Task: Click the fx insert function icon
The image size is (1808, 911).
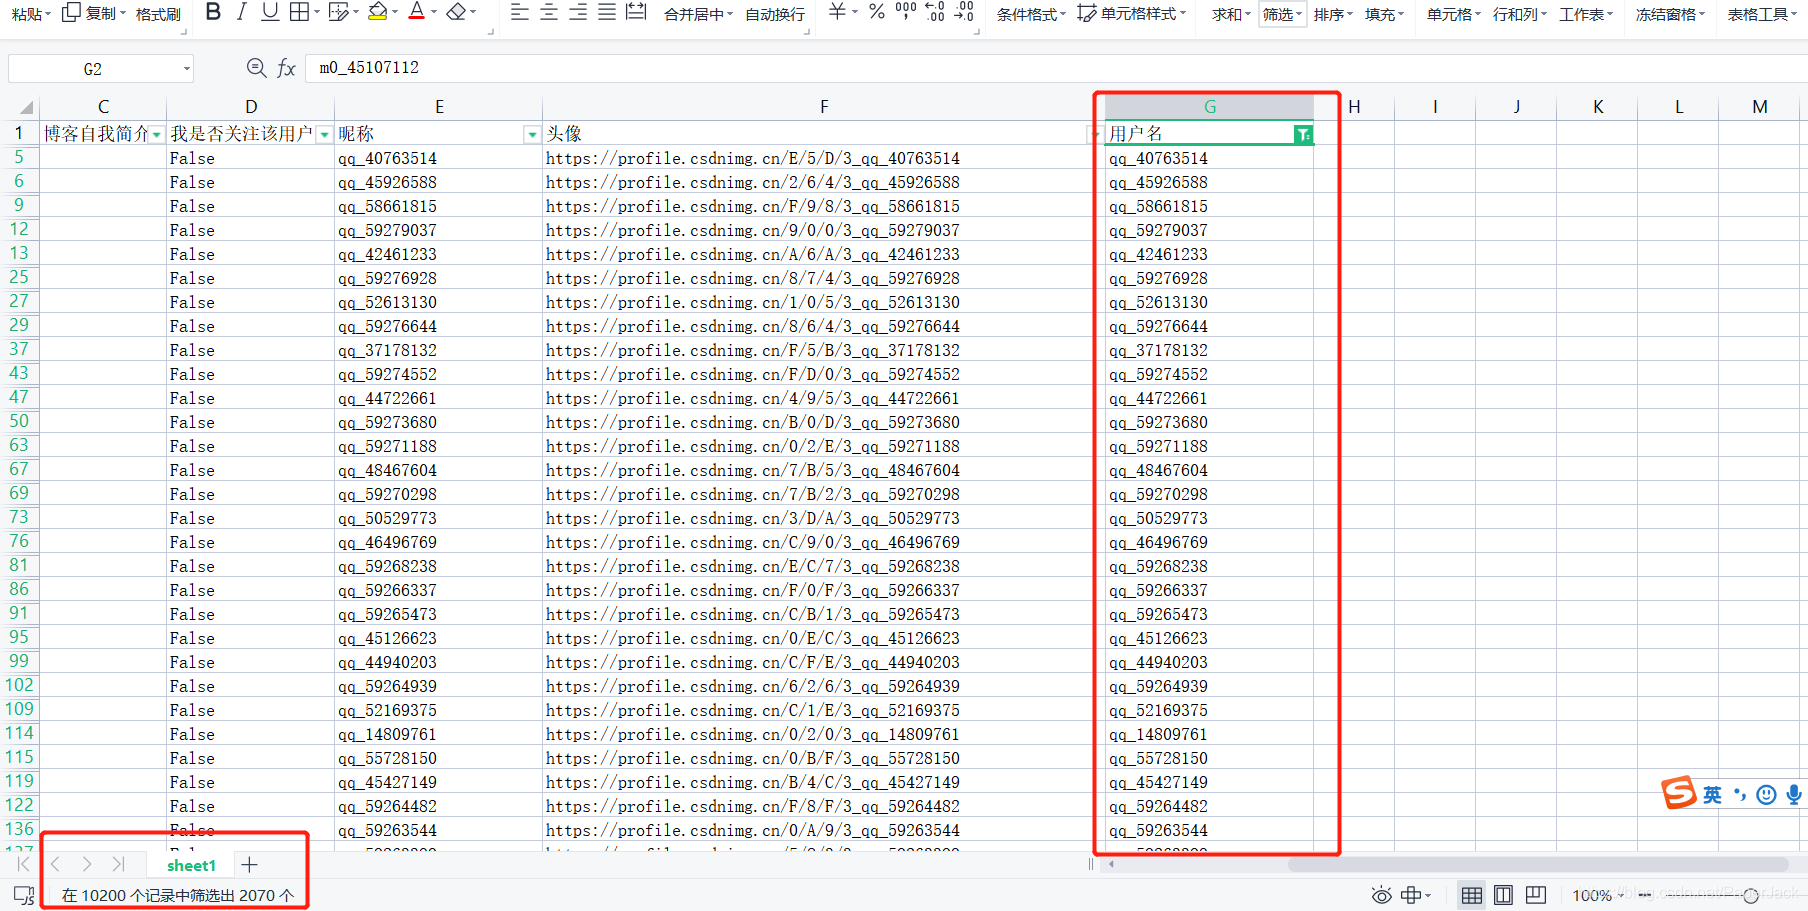Action: point(287,68)
